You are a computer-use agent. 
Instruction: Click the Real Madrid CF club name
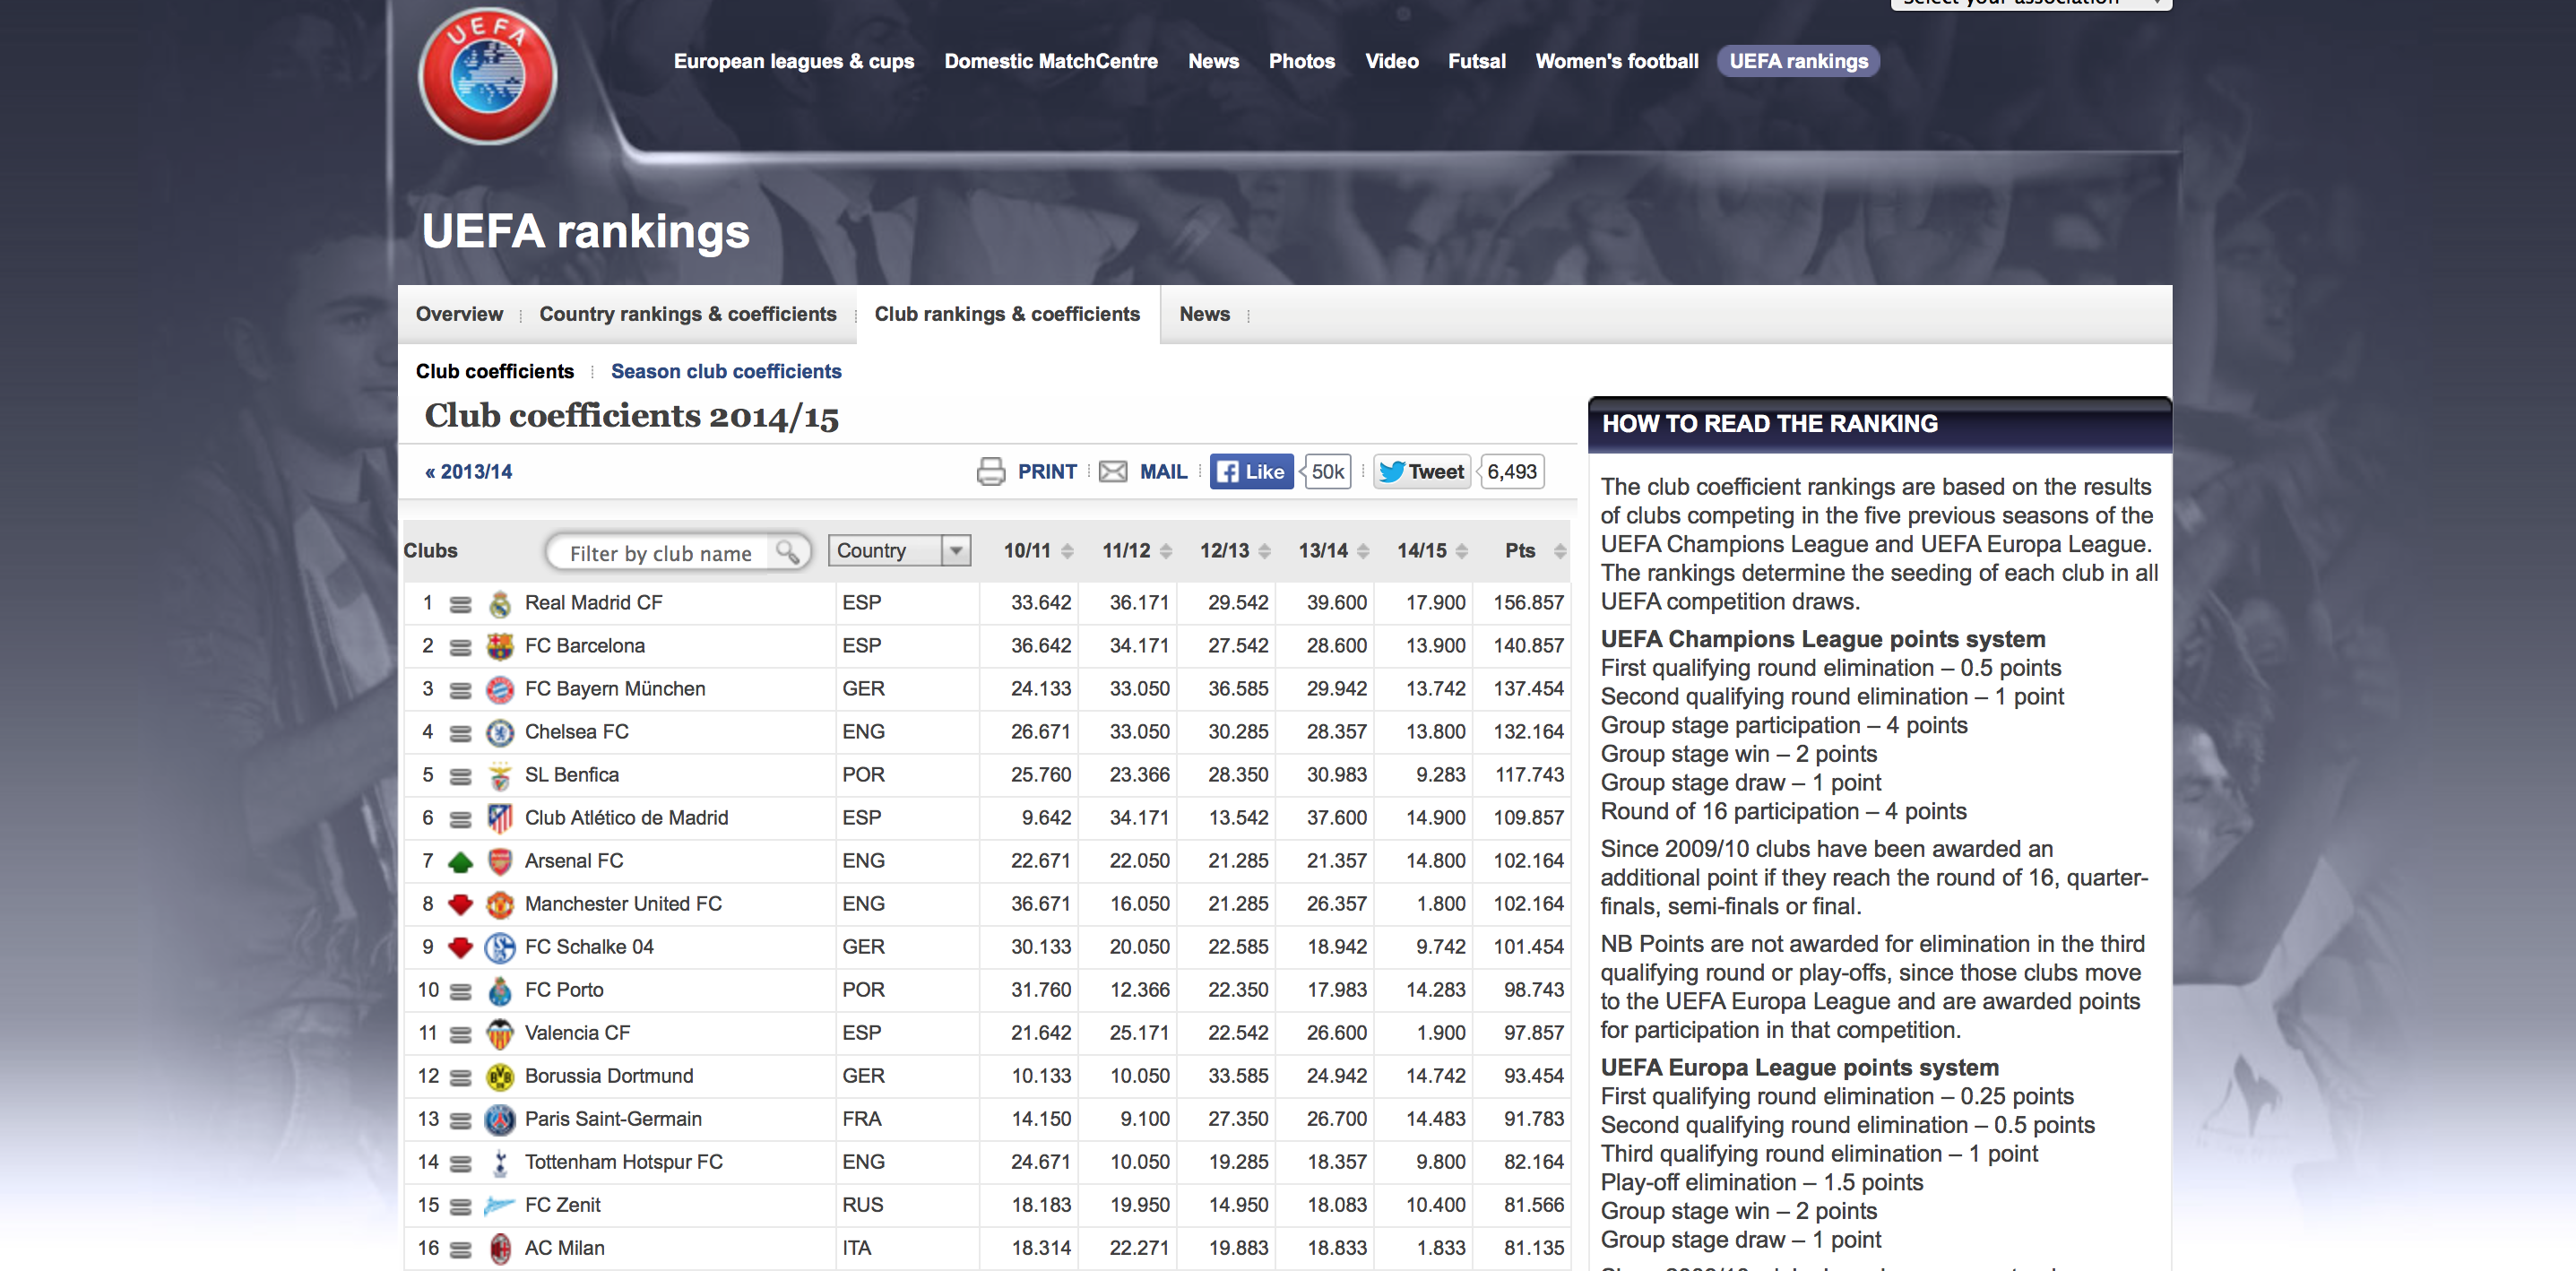point(593,603)
